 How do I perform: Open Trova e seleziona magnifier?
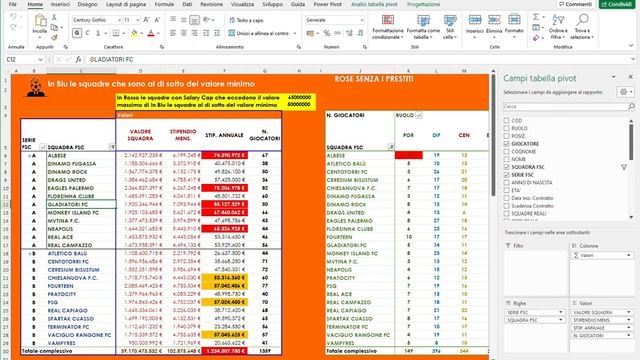[x=582, y=27]
